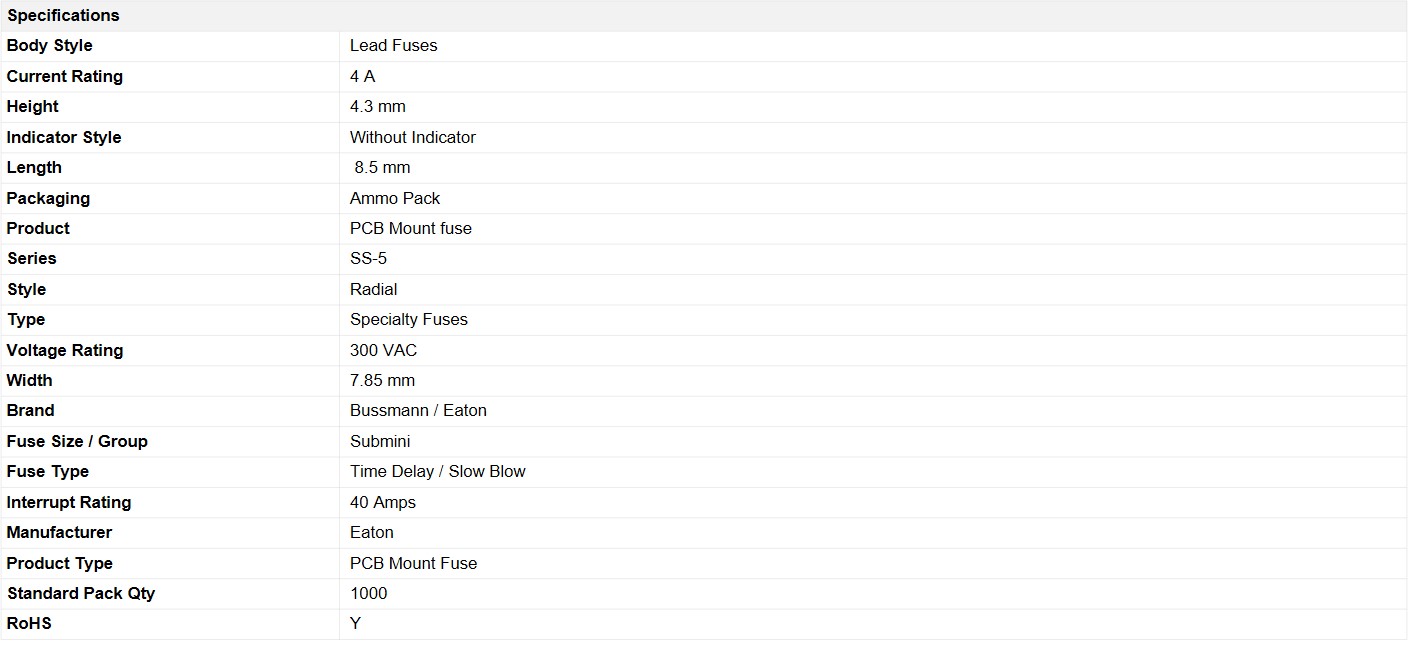The height and width of the screenshot is (645, 1408).
Task: Select the 300 VAC voltage rating
Action: click(x=384, y=350)
